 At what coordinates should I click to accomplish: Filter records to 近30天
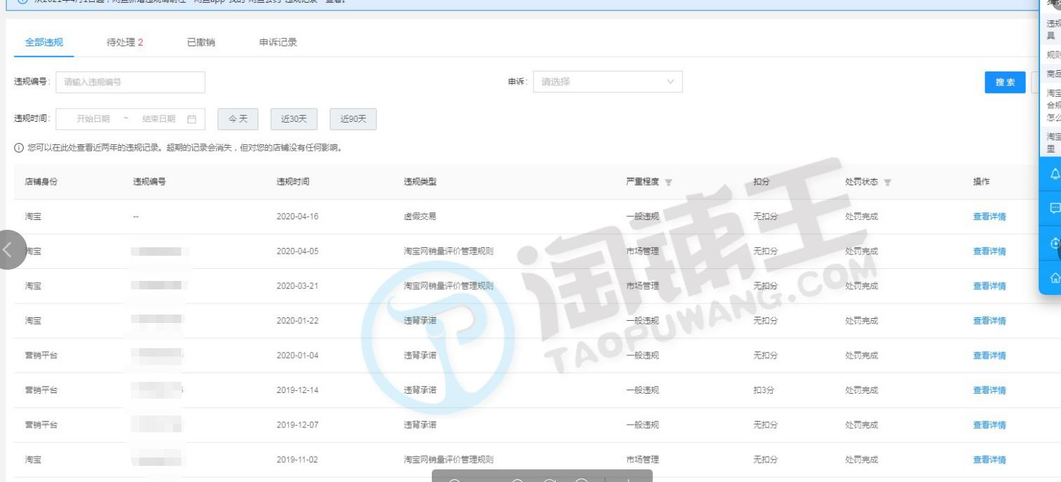293,119
